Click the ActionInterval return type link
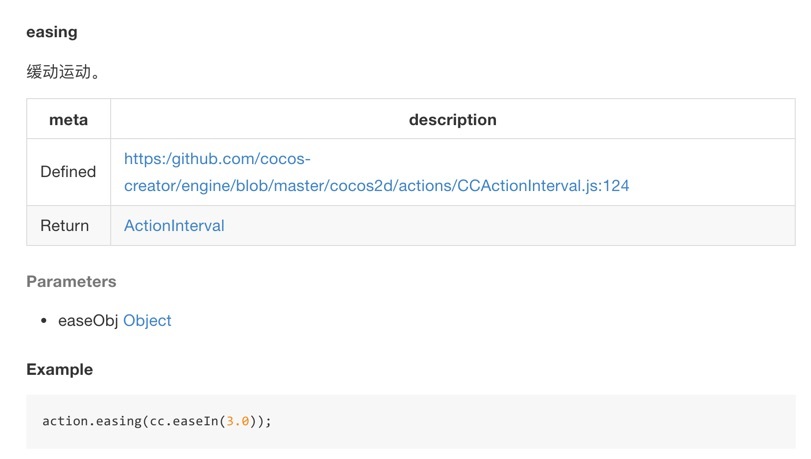Viewport: 811px width, 459px height. point(174,226)
